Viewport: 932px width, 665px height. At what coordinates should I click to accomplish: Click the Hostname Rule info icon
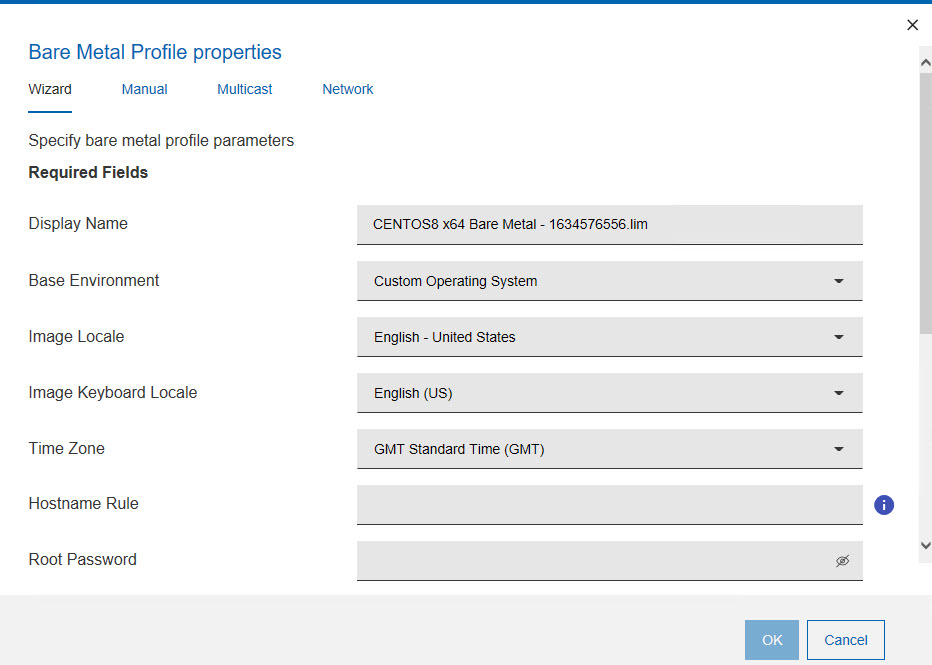coord(884,505)
